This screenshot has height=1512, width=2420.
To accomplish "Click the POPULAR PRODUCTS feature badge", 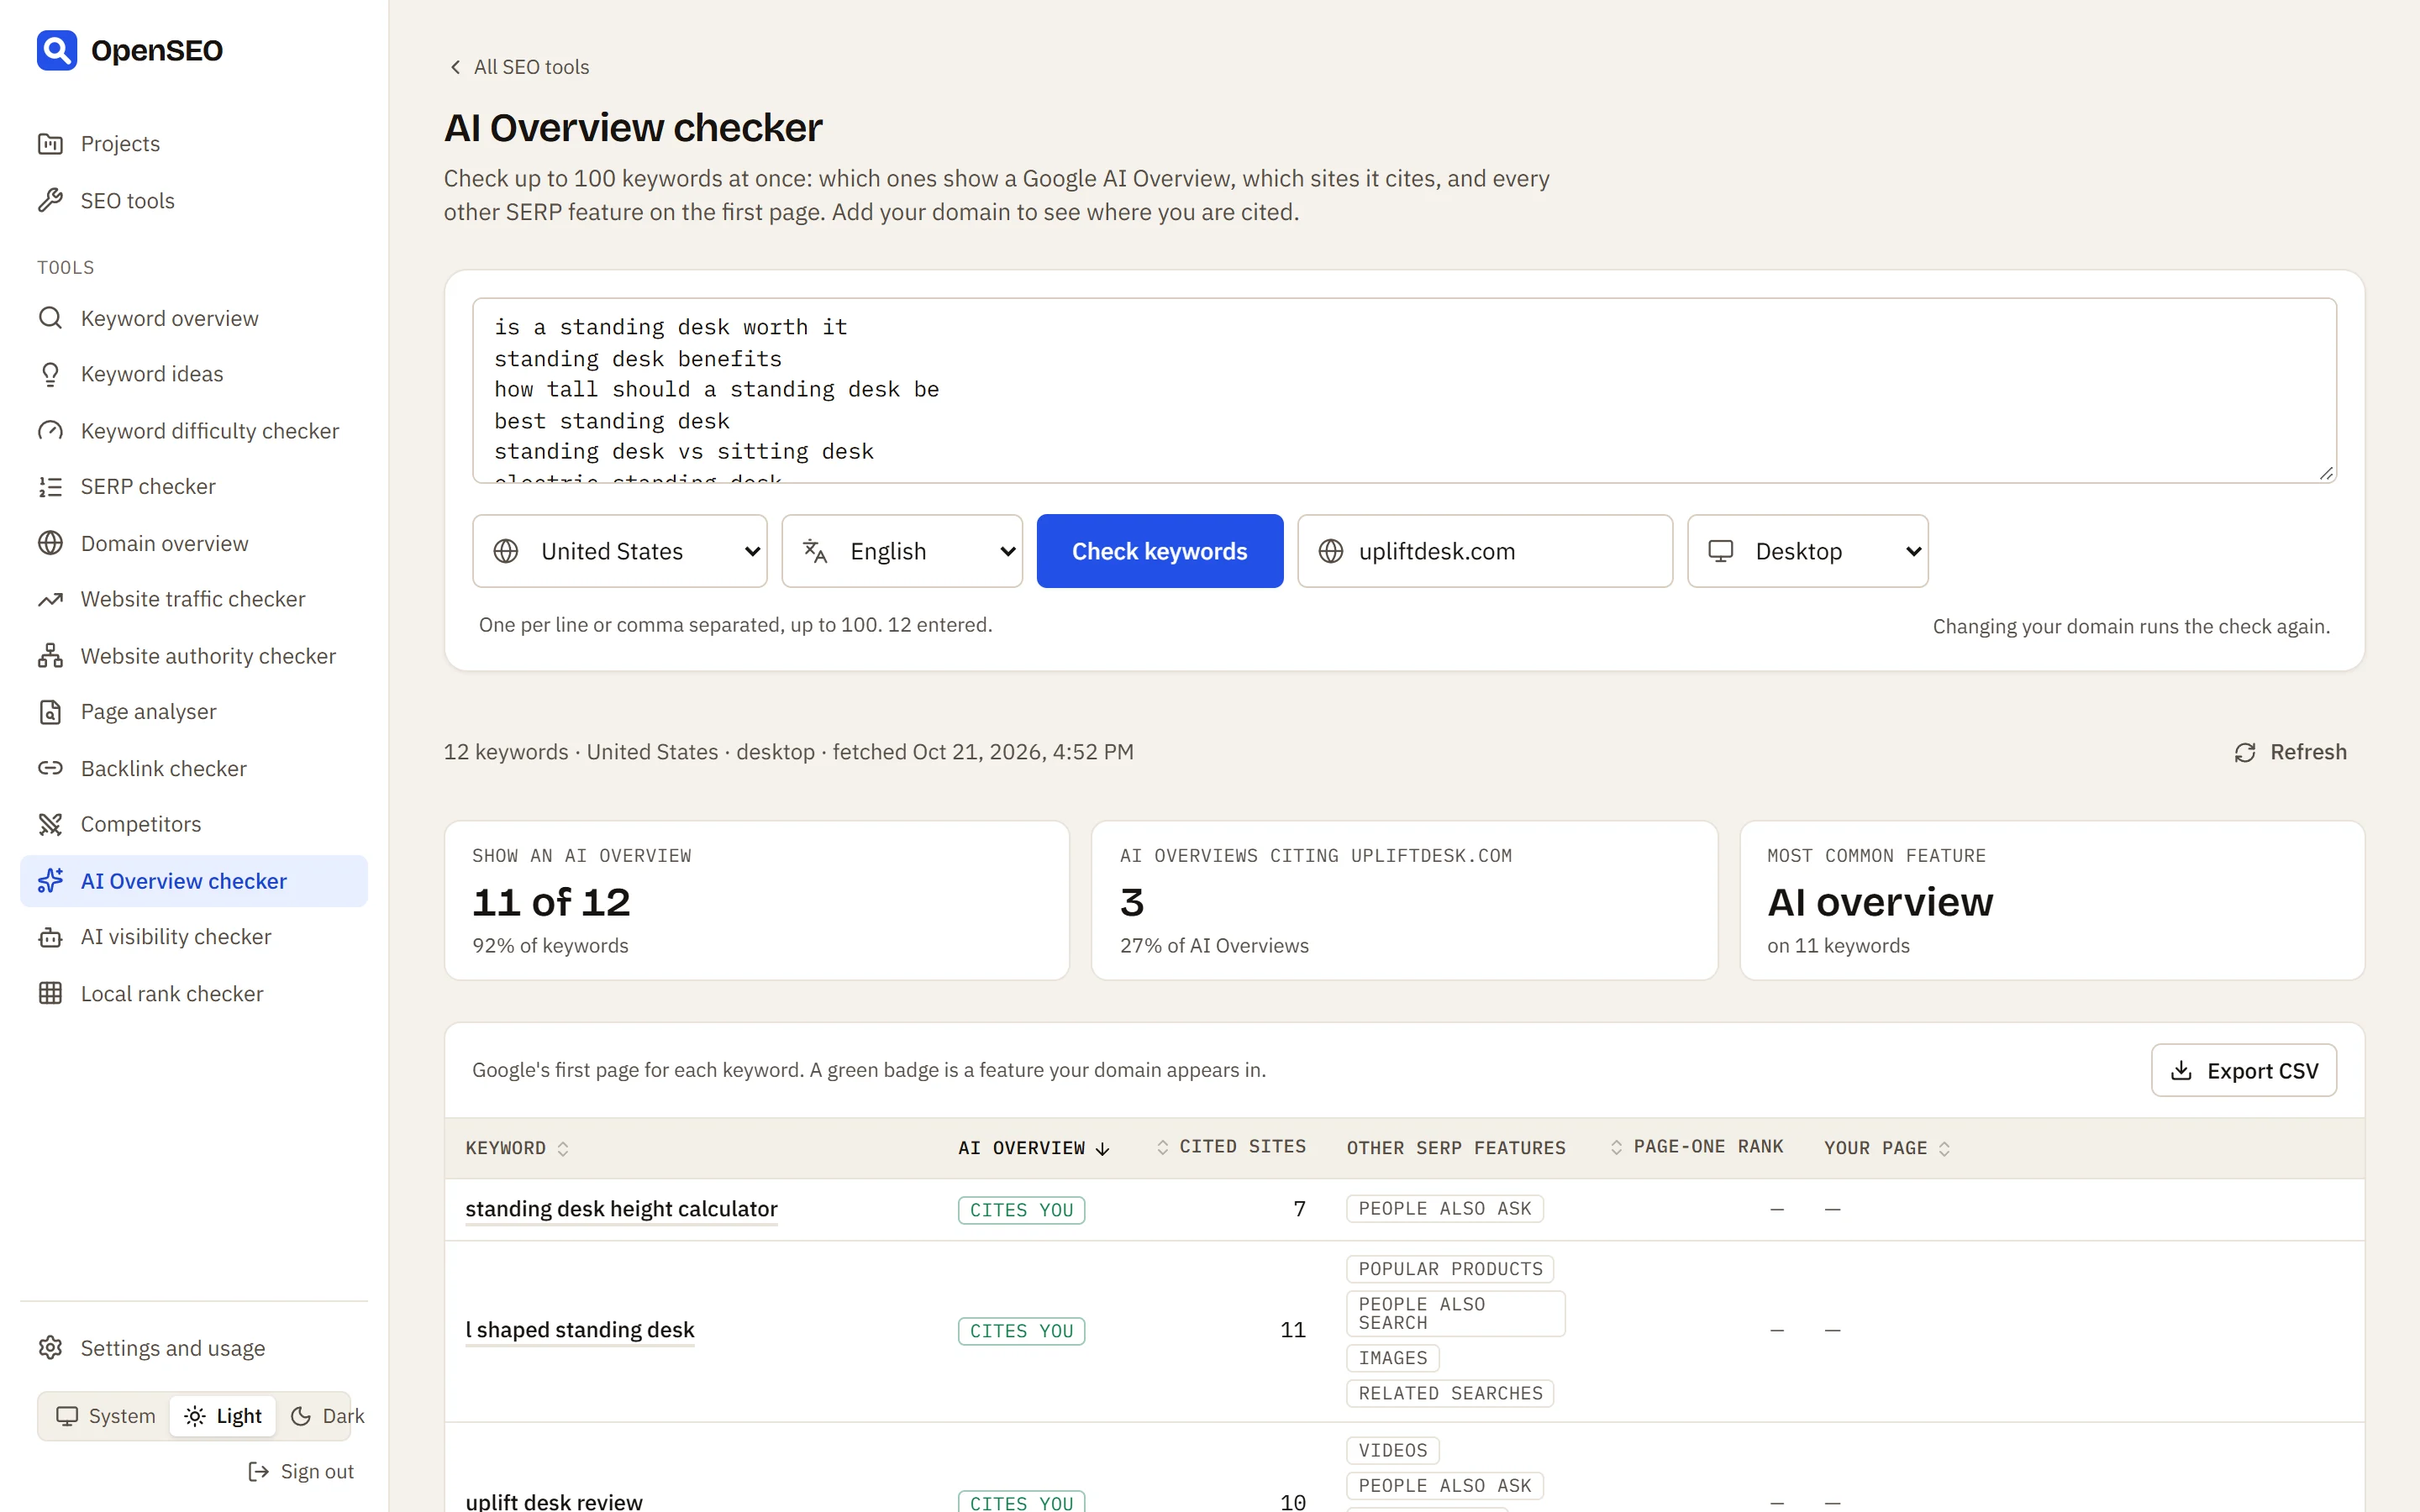I will [1450, 1269].
